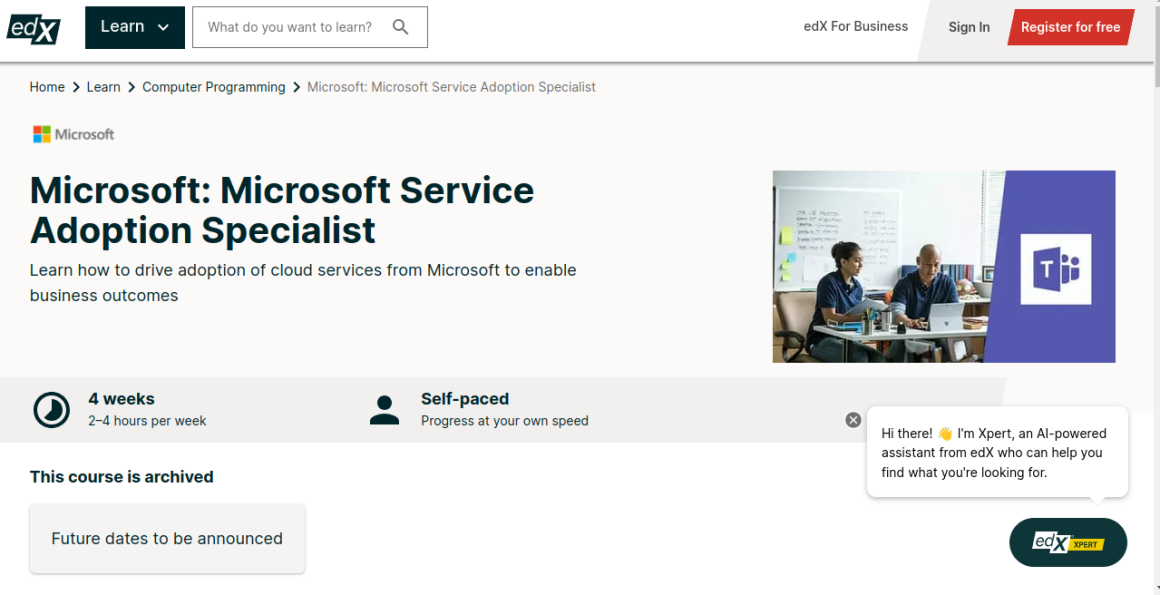Dismiss the Xpert chat bubble with X icon
The image size is (1160, 595).
tap(853, 420)
